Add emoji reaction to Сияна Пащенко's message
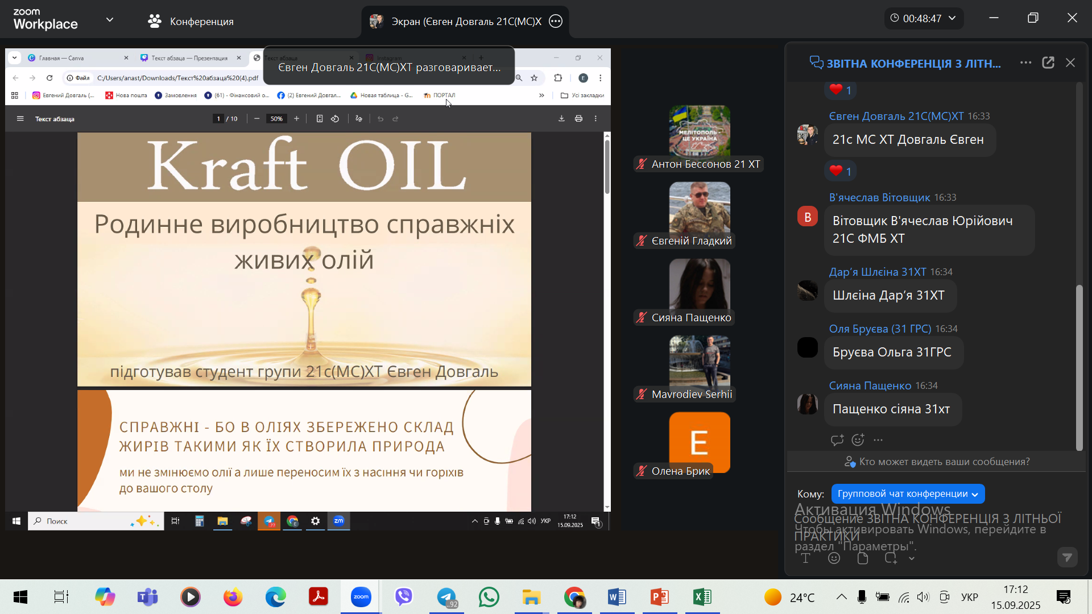 tap(858, 440)
